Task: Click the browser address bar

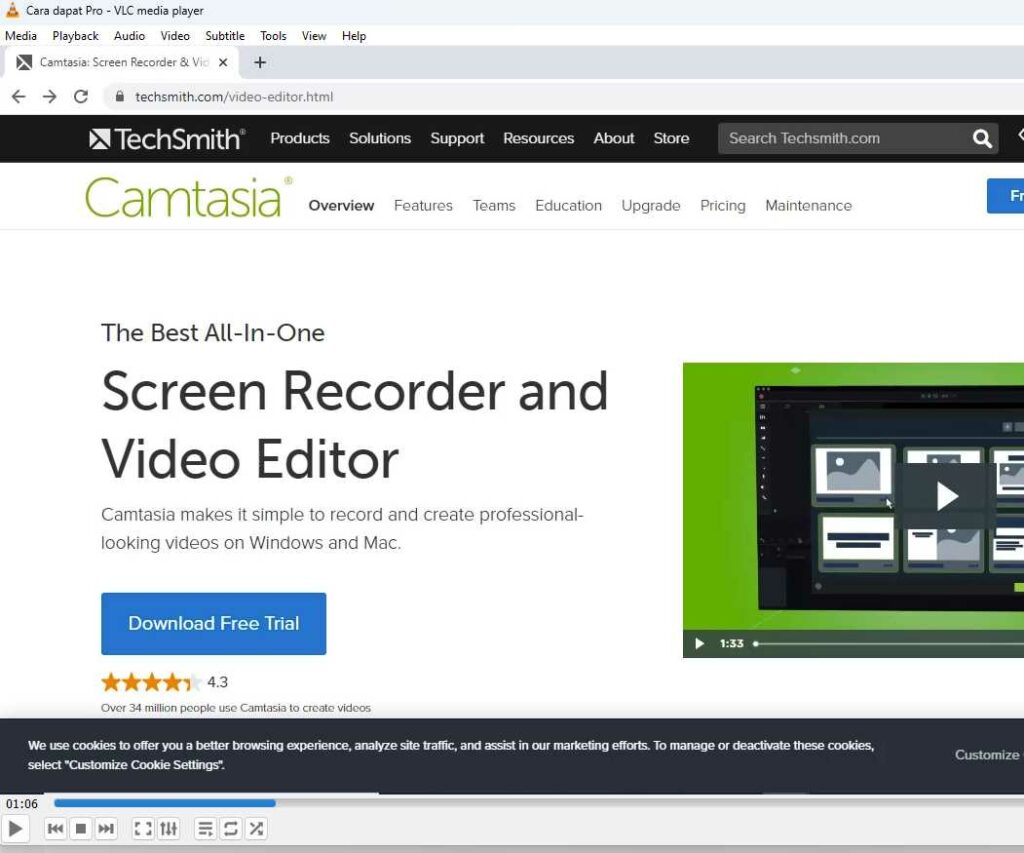Action: pos(300,97)
